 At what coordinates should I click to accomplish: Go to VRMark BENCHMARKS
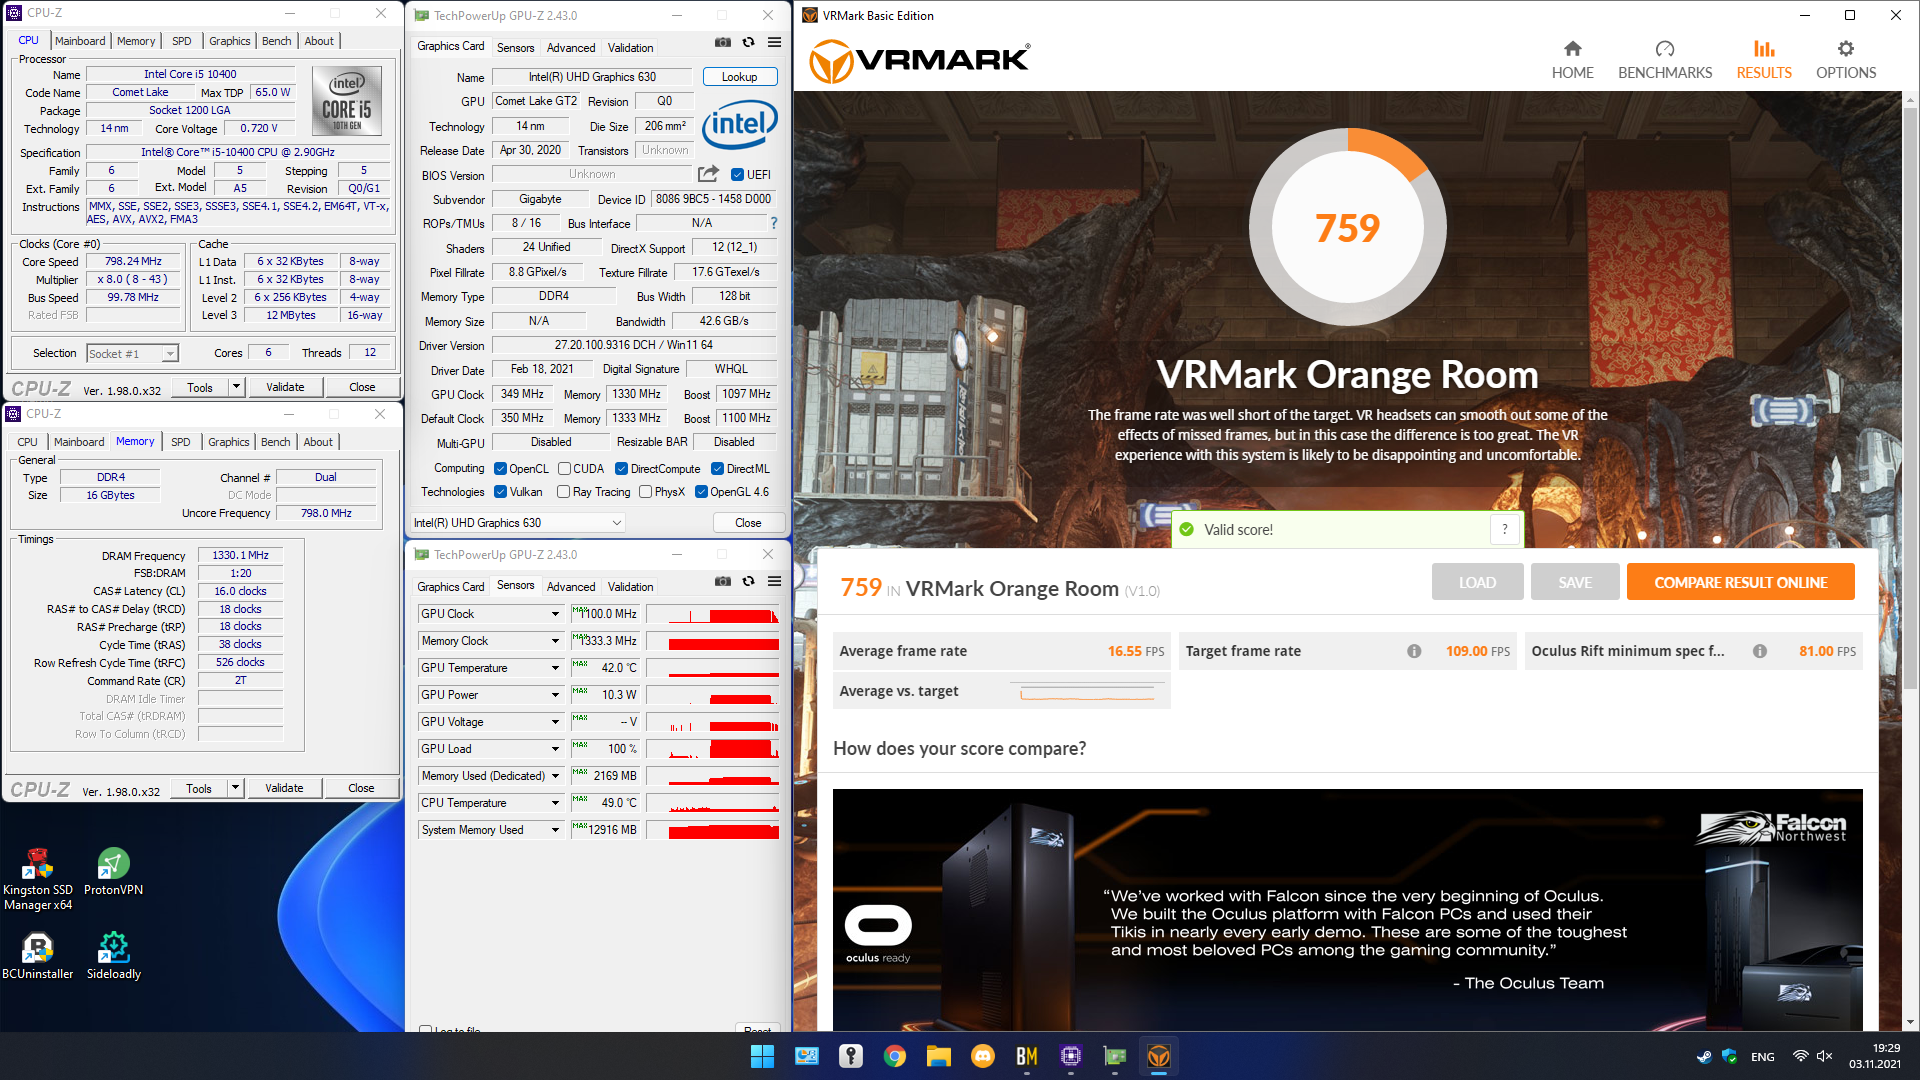tap(1665, 60)
